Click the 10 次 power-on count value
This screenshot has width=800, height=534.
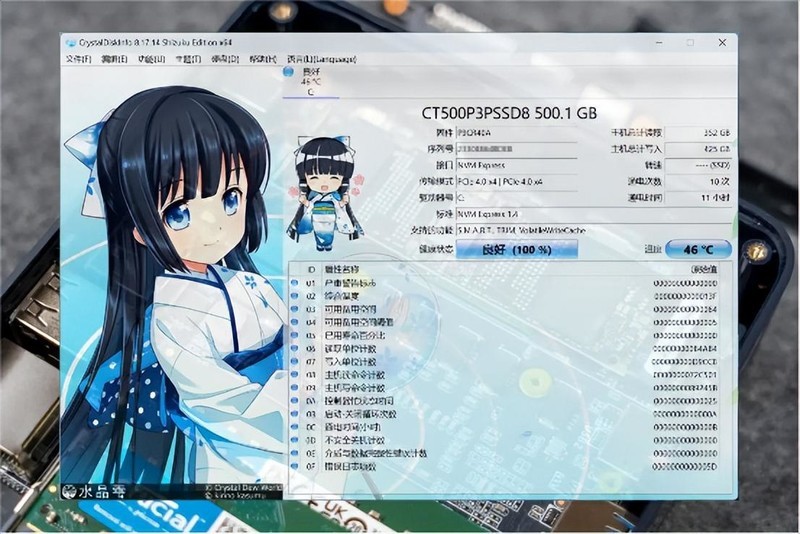coord(698,182)
